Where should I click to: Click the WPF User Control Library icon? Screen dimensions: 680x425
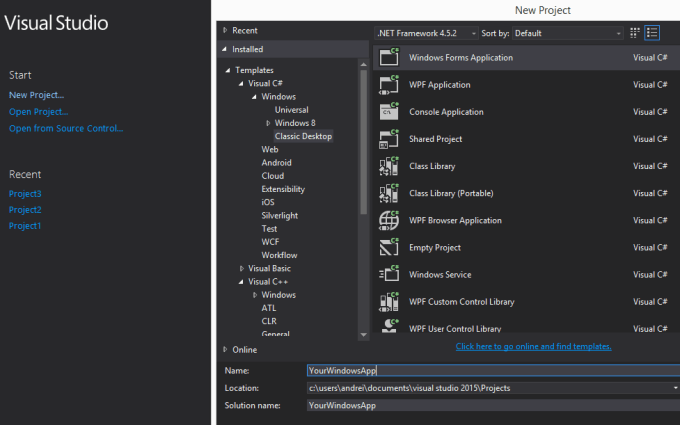[x=389, y=325]
